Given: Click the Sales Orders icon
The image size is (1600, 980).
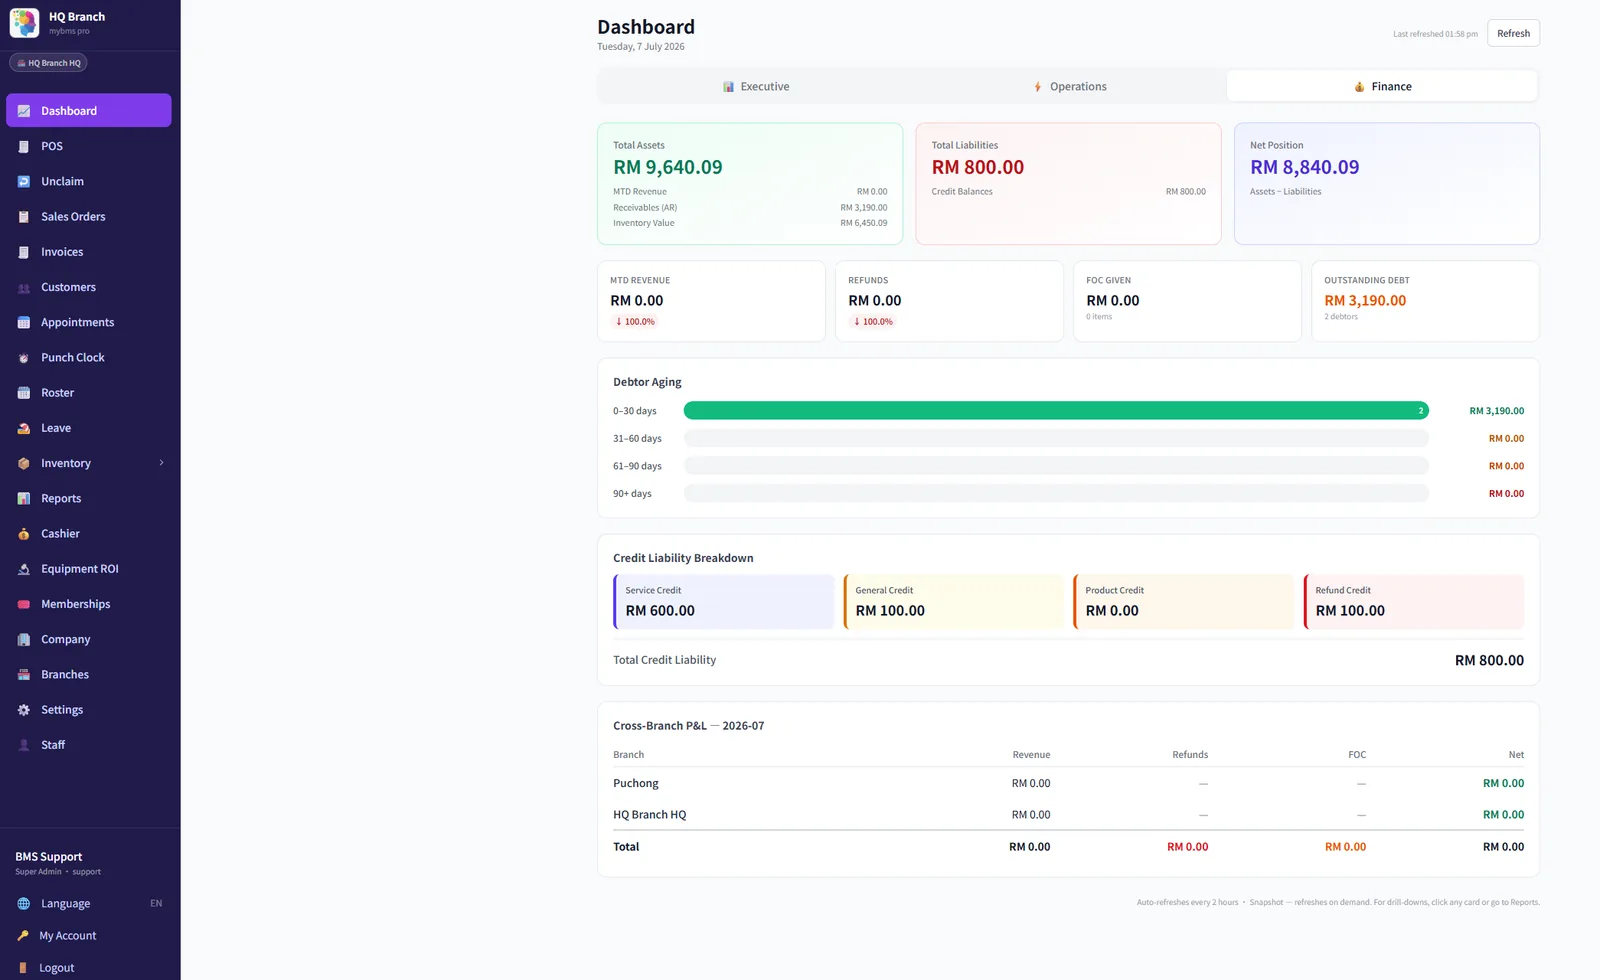Looking at the screenshot, I should click(24, 216).
